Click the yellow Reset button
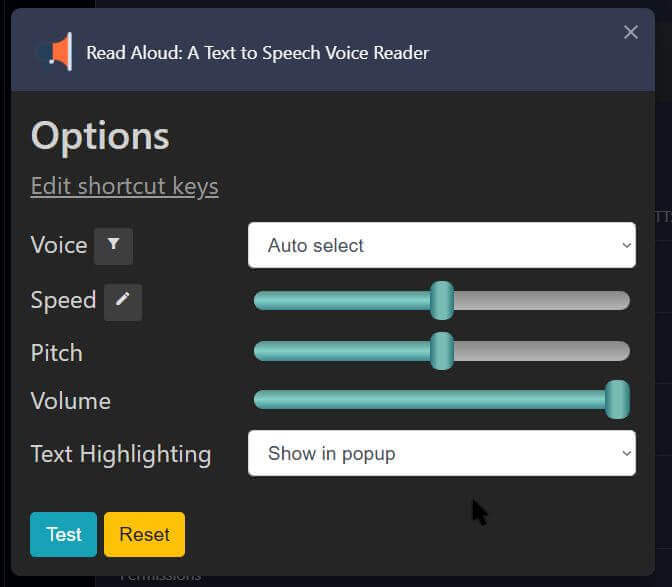The height and width of the screenshot is (587, 672). pyautogui.click(x=144, y=534)
